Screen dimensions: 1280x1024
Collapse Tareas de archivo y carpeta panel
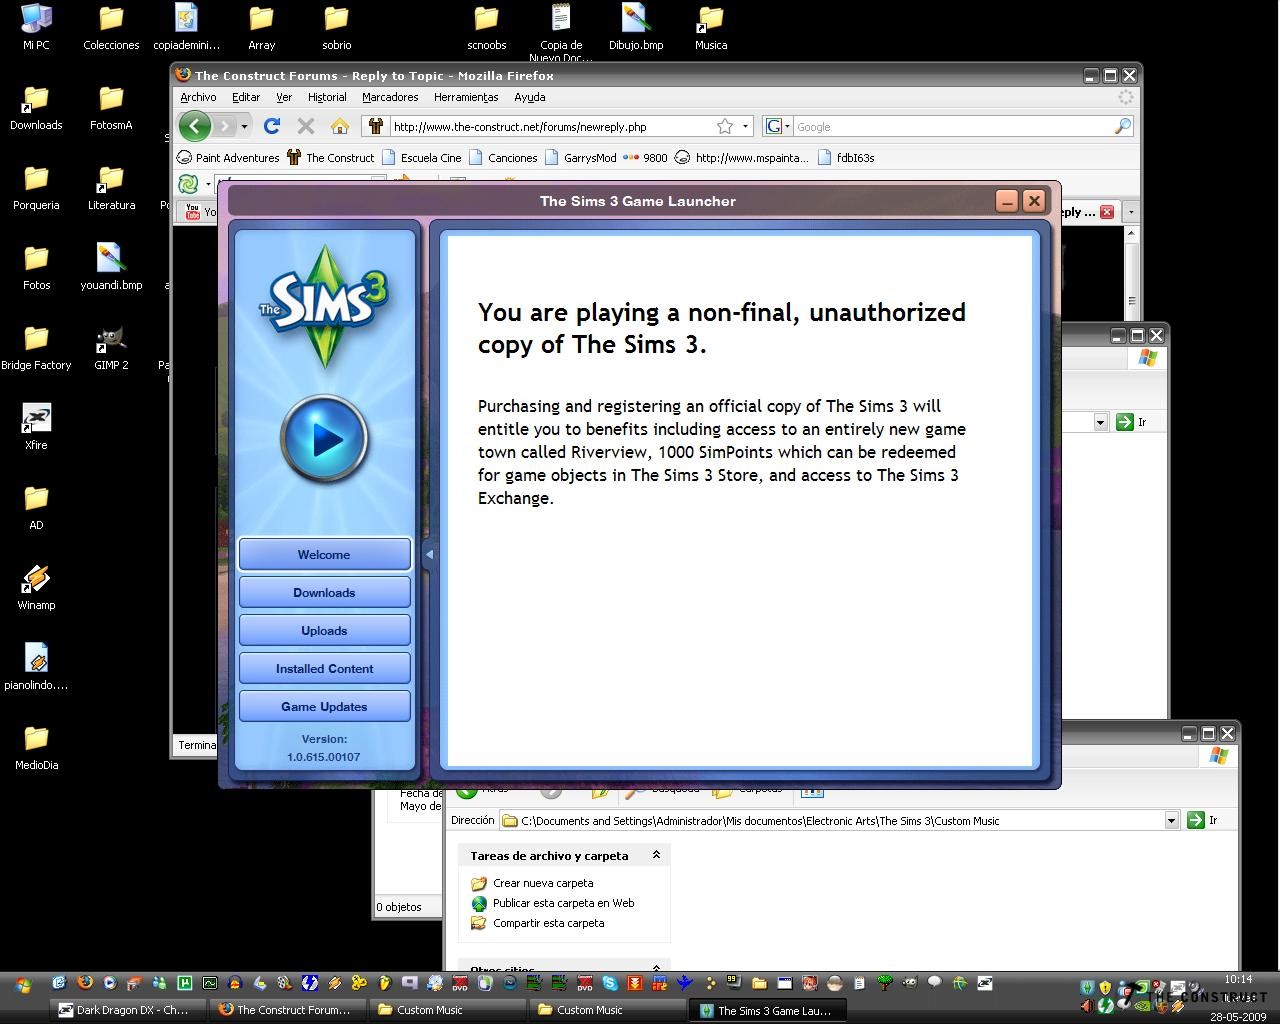coord(656,855)
